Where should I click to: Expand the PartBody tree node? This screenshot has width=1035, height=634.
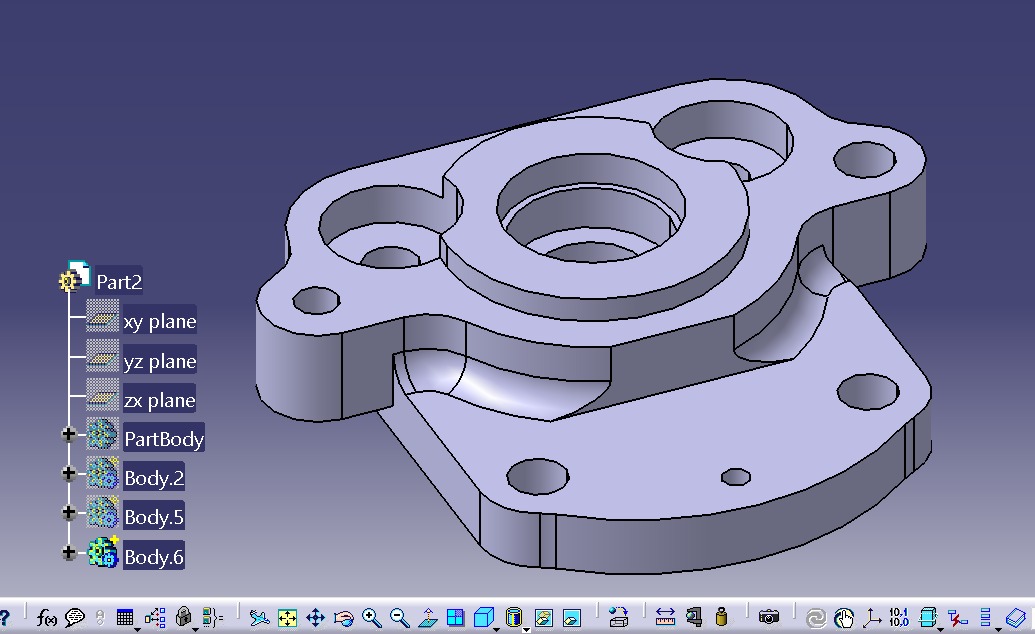69,434
